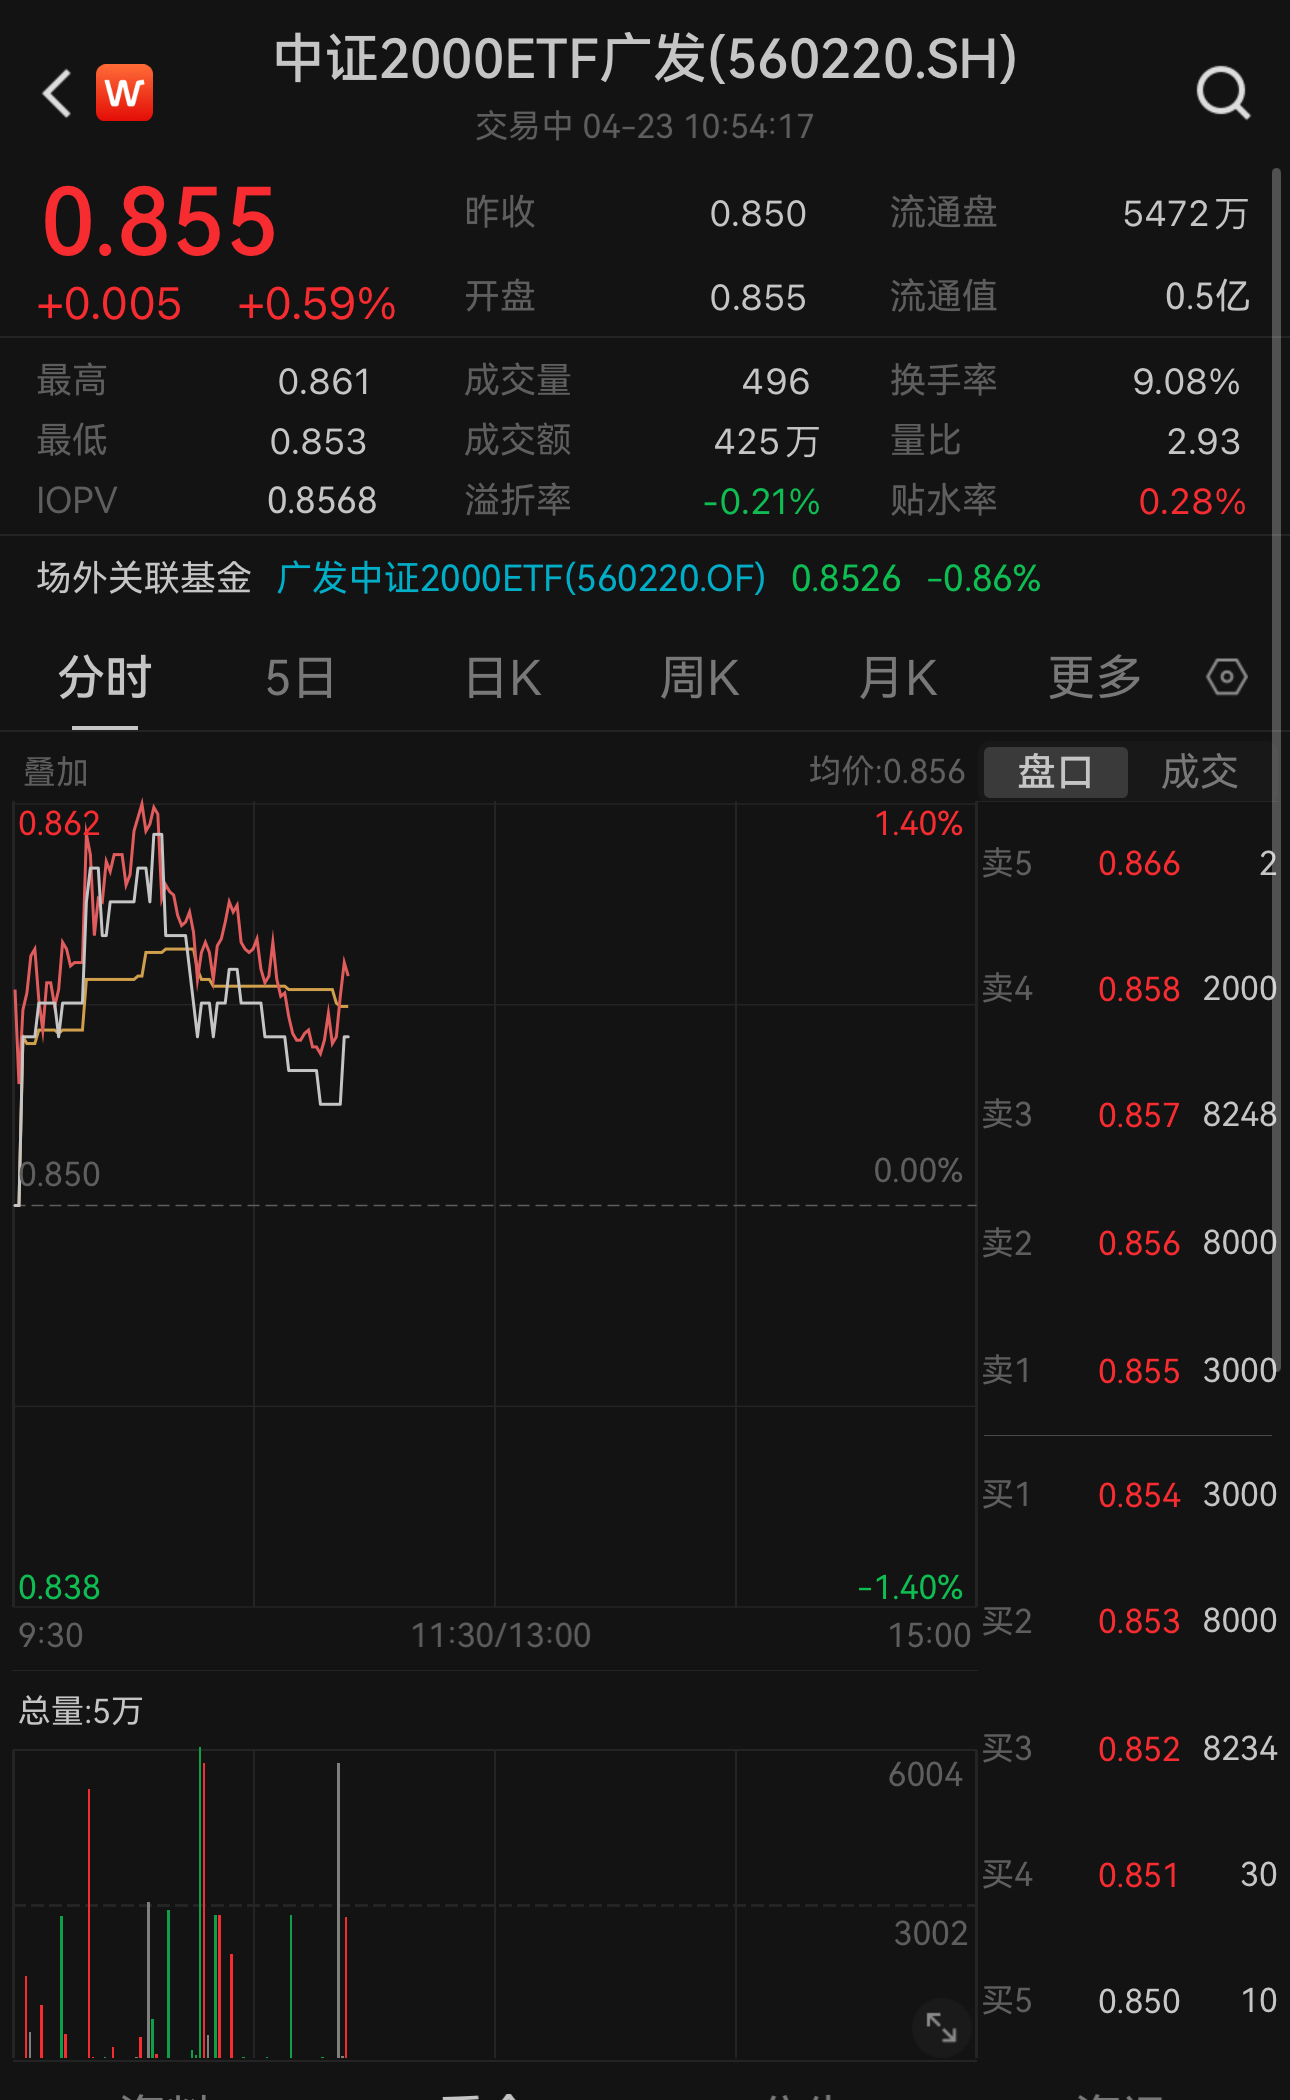1290x2100 pixels.
Task: Tap 流通盘 value 5472万
Action: click(x=1186, y=213)
